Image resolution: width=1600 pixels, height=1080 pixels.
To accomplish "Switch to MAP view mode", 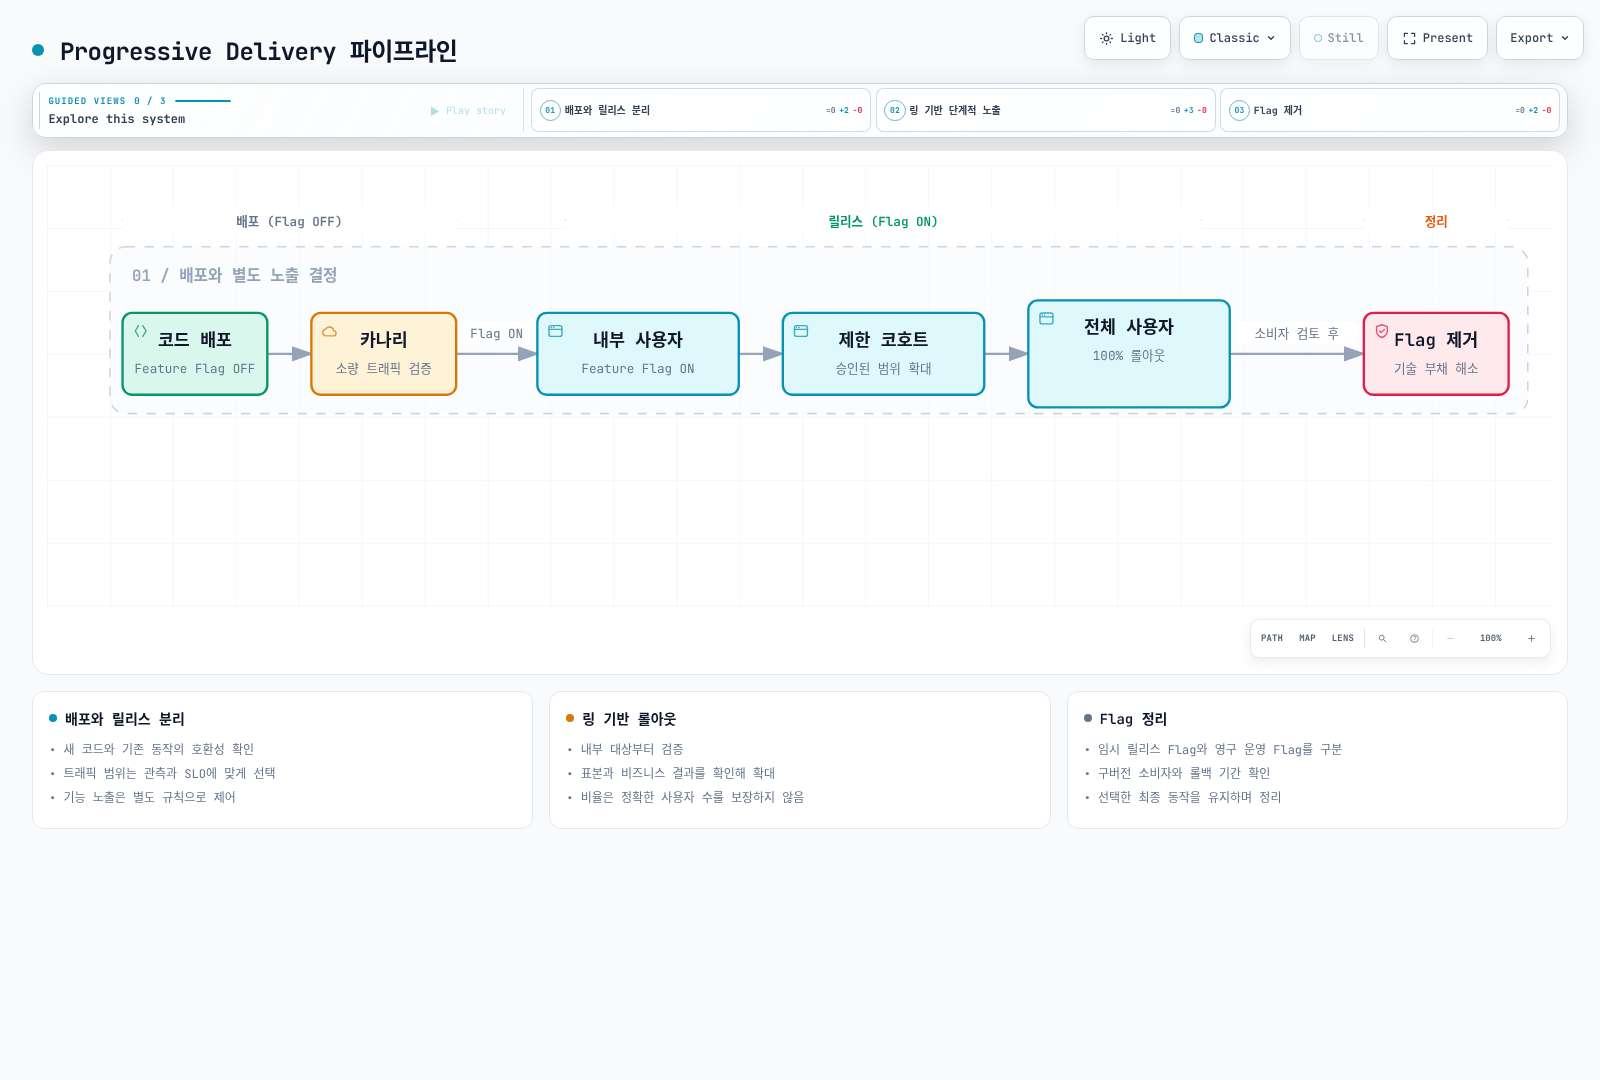I will click(1307, 638).
